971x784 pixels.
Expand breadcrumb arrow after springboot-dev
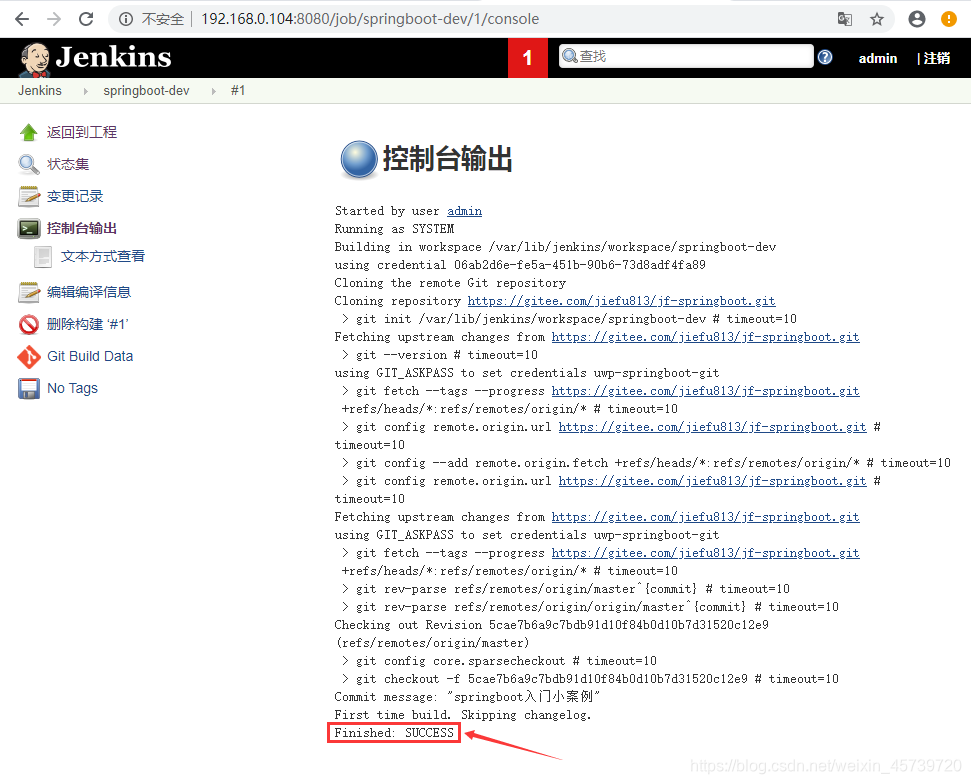(x=214, y=91)
